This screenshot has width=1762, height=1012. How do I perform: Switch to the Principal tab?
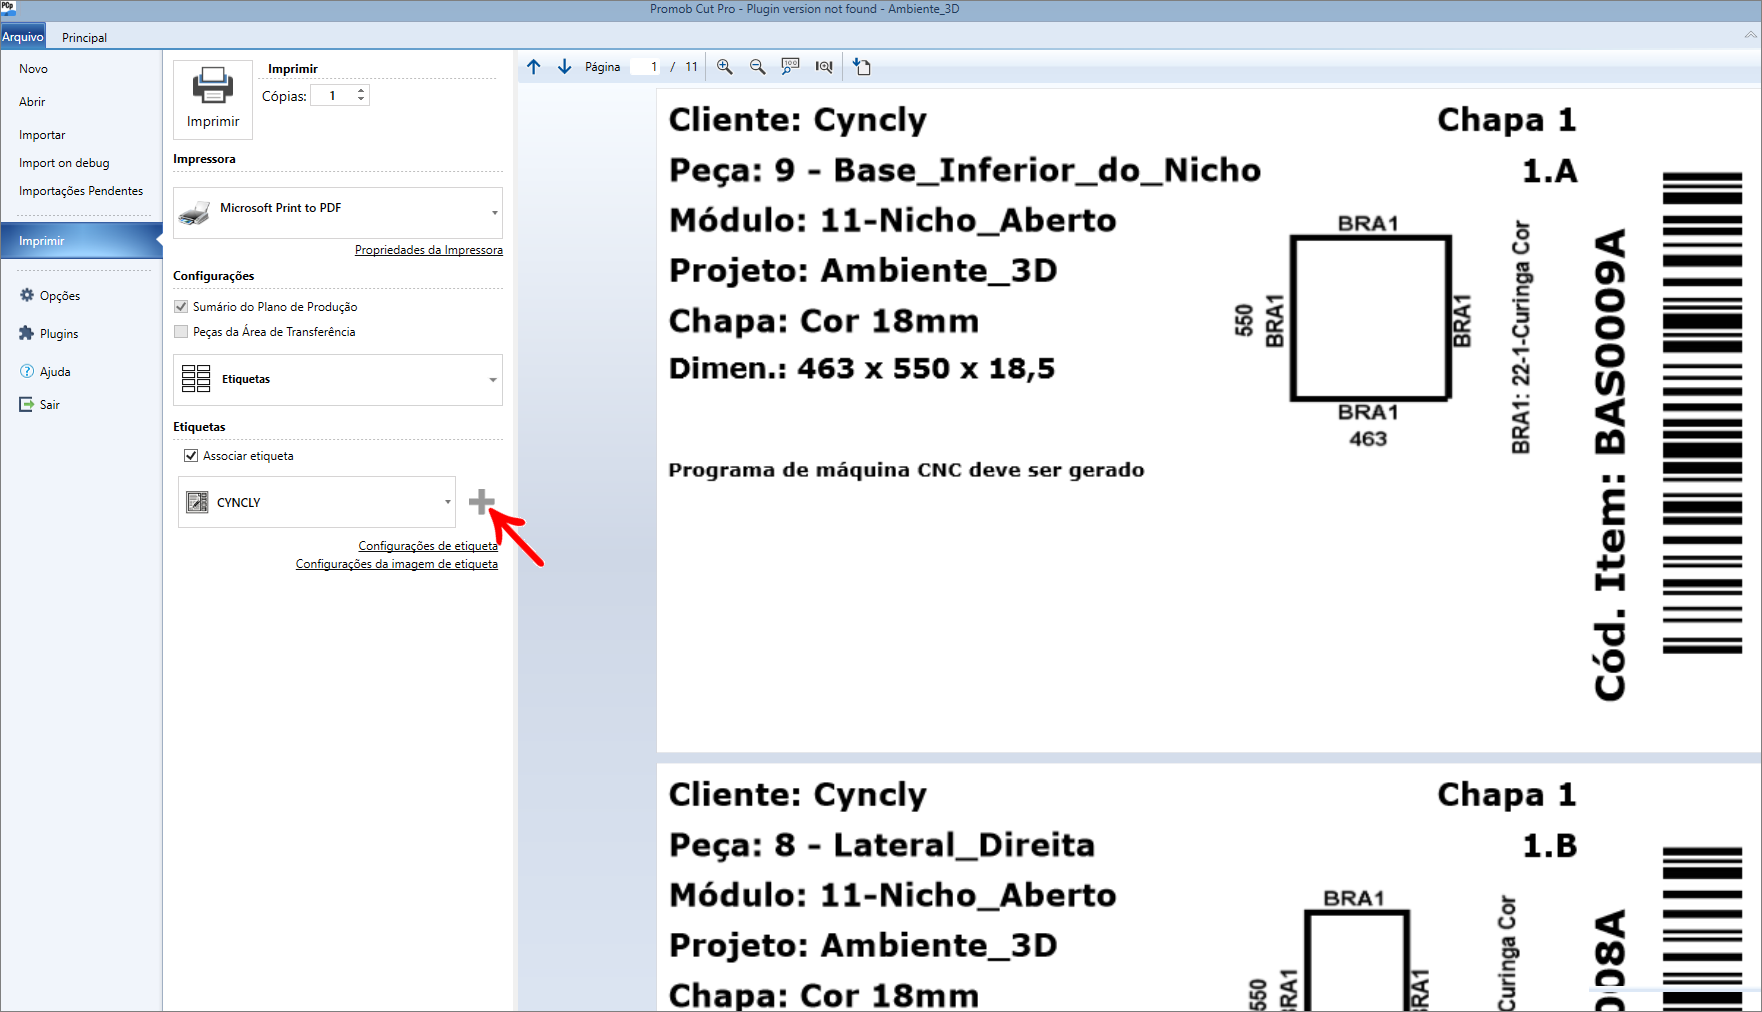84,37
